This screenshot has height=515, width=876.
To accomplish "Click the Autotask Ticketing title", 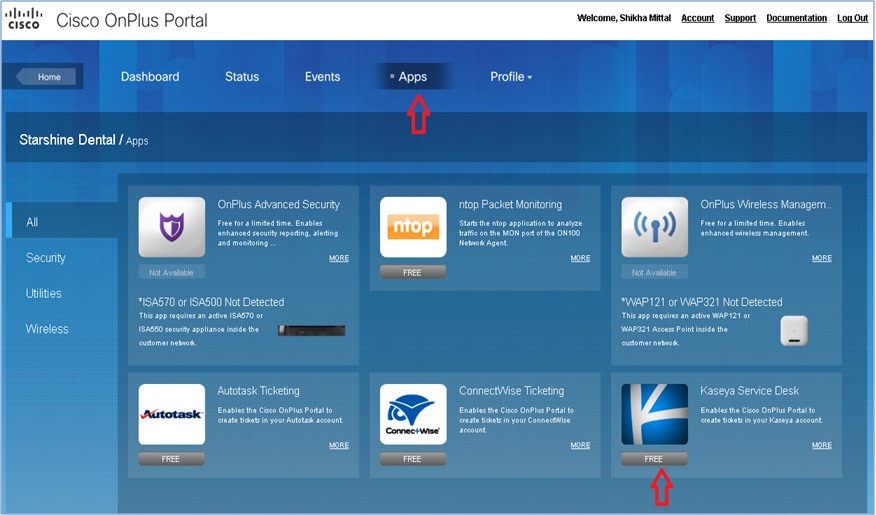I will coord(258,391).
